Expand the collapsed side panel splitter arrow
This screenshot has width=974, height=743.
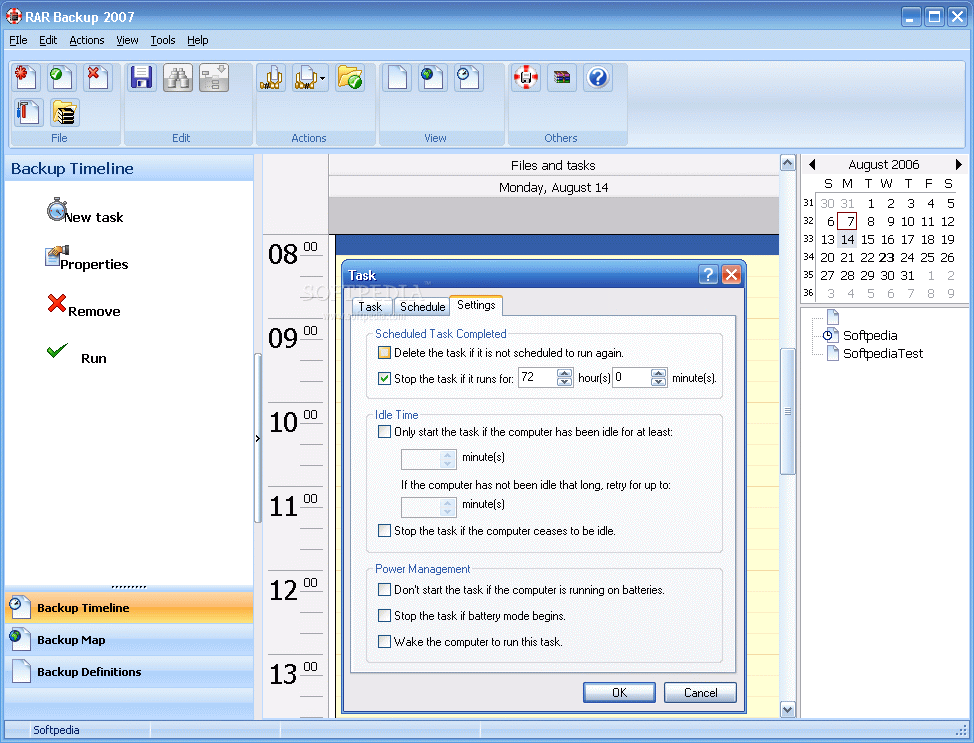(x=257, y=438)
